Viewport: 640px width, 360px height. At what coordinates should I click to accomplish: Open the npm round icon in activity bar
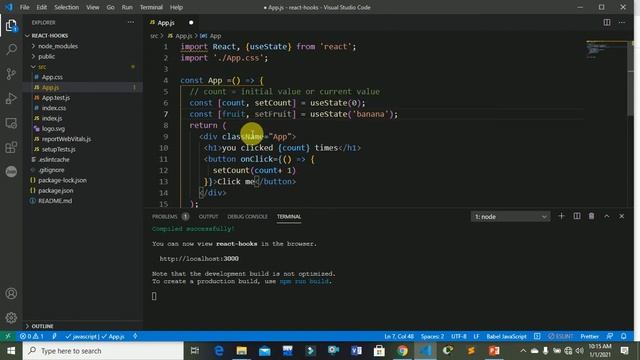coord(11,171)
